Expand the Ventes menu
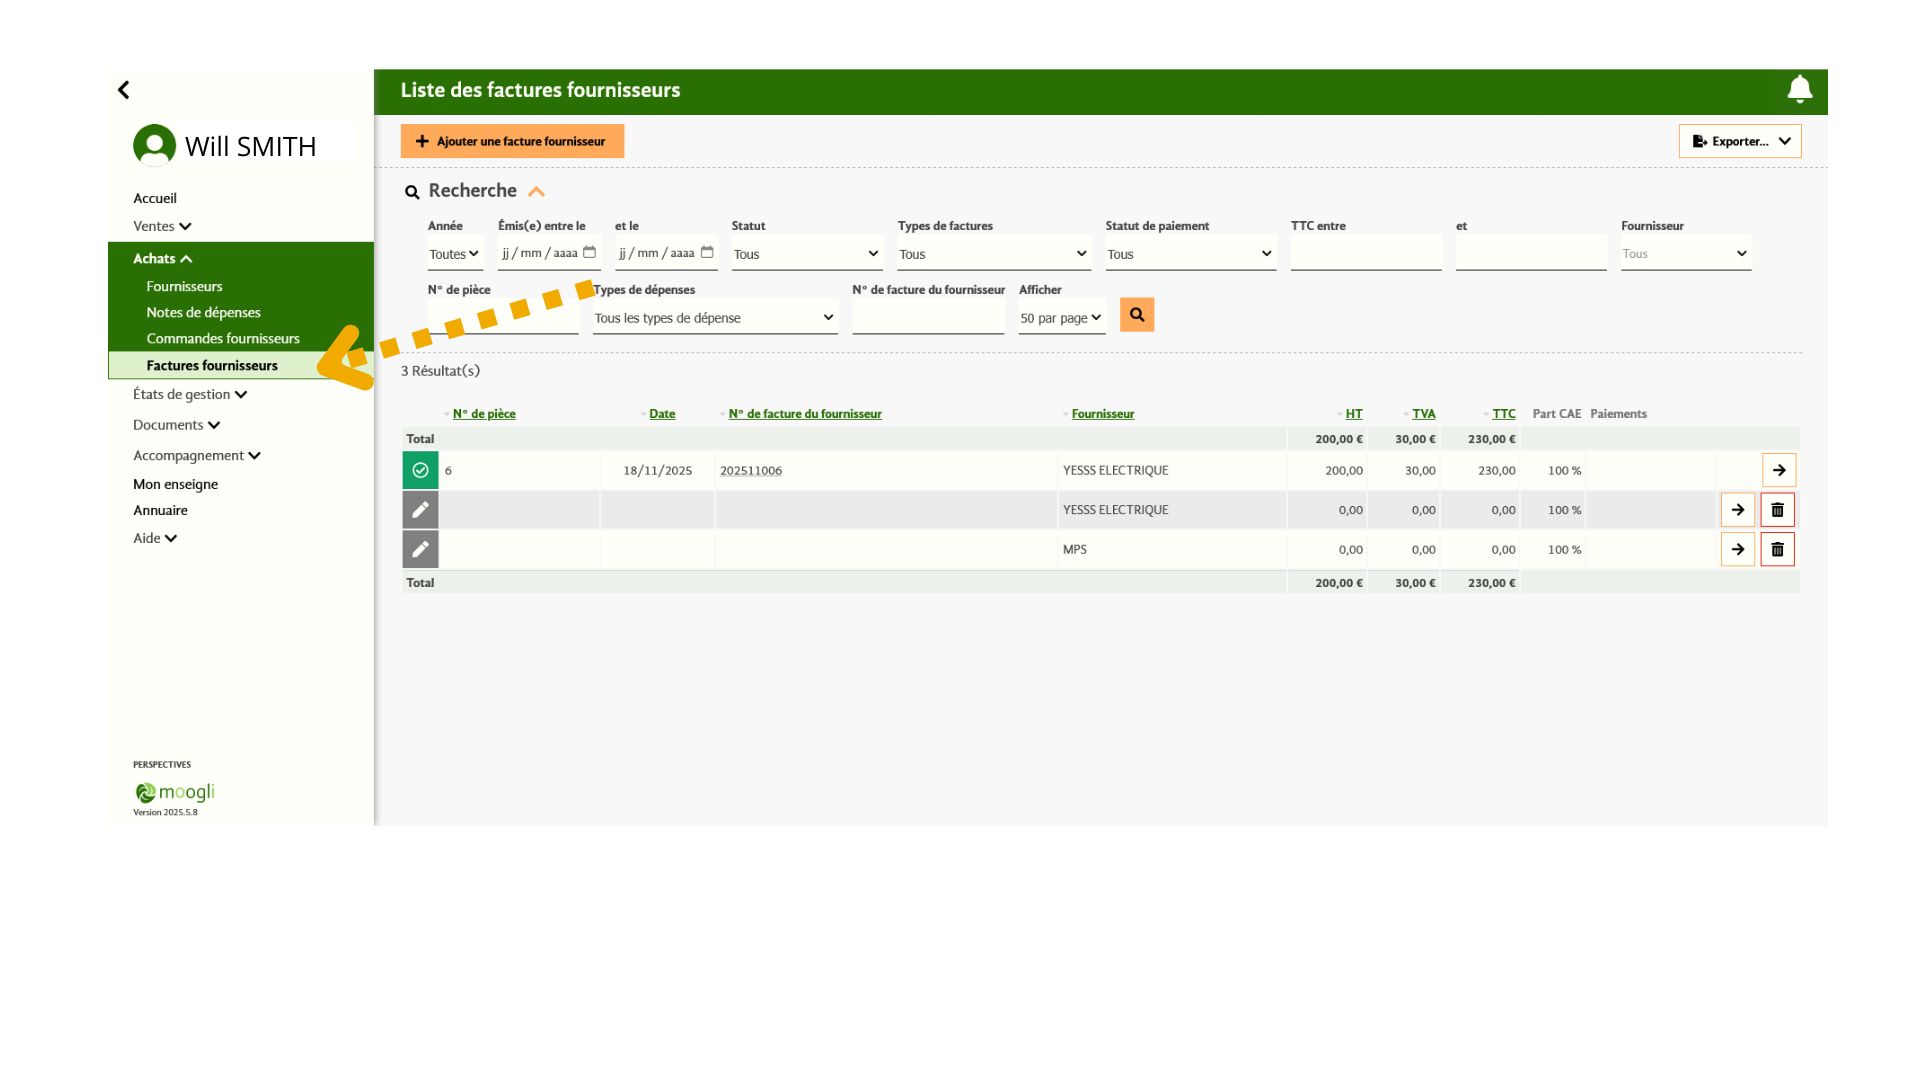Viewport: 1920px width, 1080px height. point(162,226)
